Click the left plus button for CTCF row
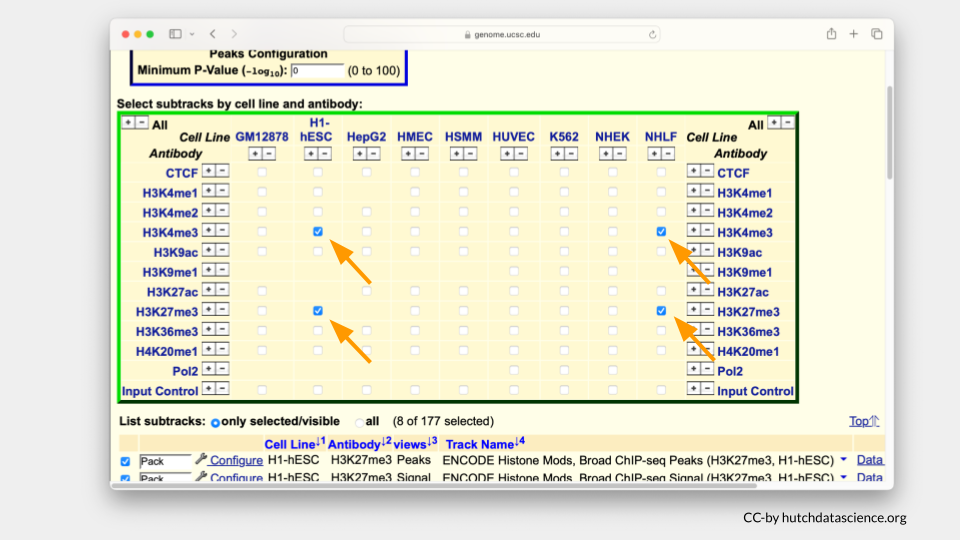The image size is (960, 540). tap(209, 171)
